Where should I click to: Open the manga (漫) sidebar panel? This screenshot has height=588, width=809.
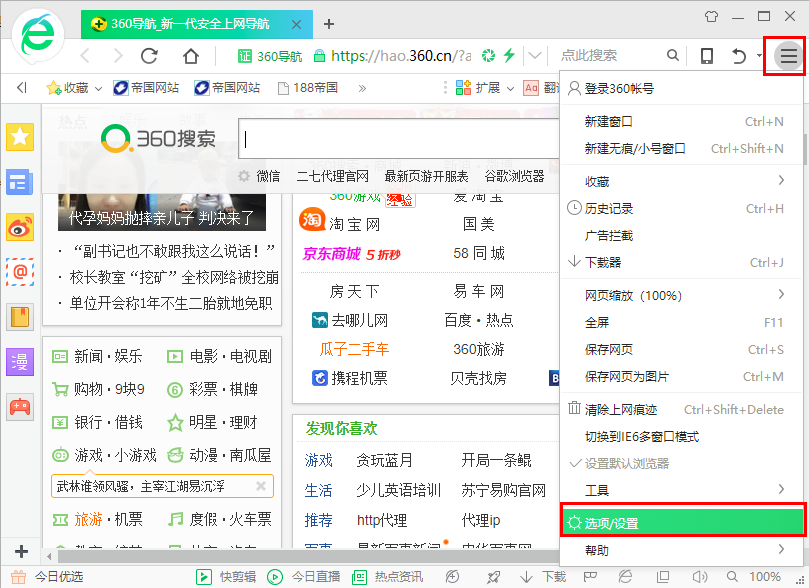[x=20, y=362]
